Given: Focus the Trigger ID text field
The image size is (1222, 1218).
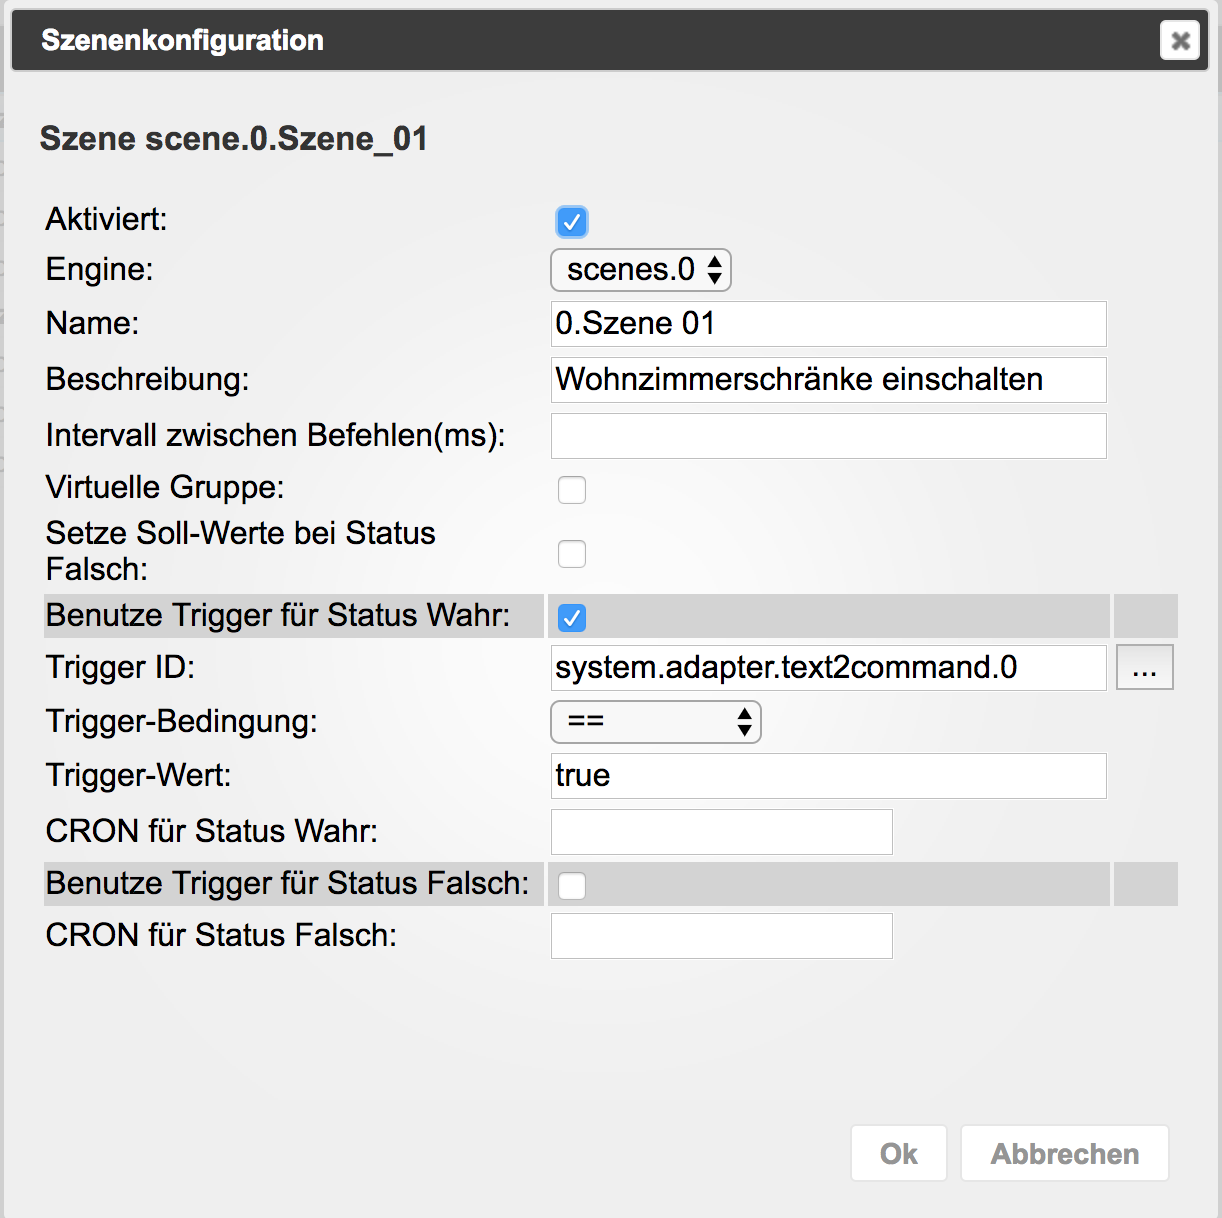Looking at the screenshot, I should point(828,668).
